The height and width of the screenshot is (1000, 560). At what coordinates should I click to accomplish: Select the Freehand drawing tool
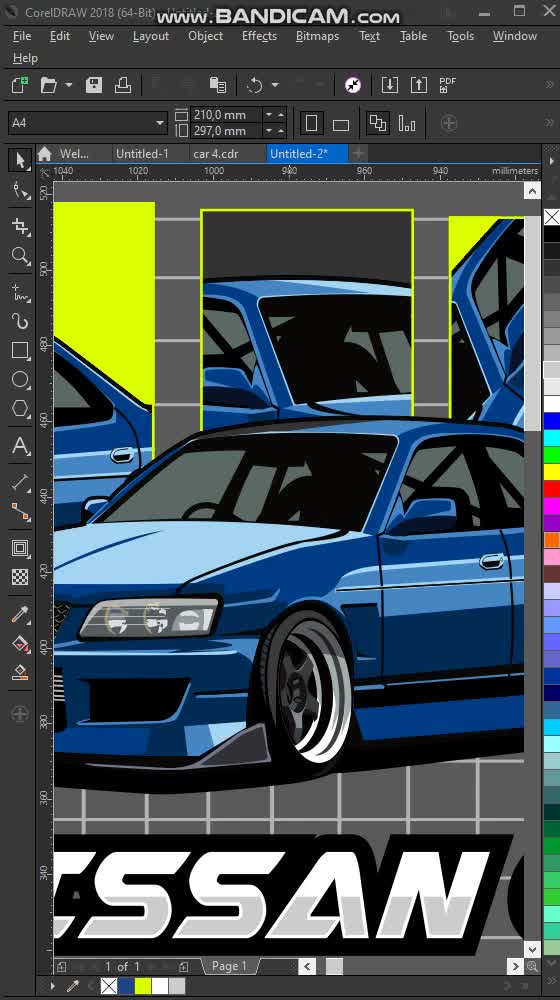tap(20, 293)
